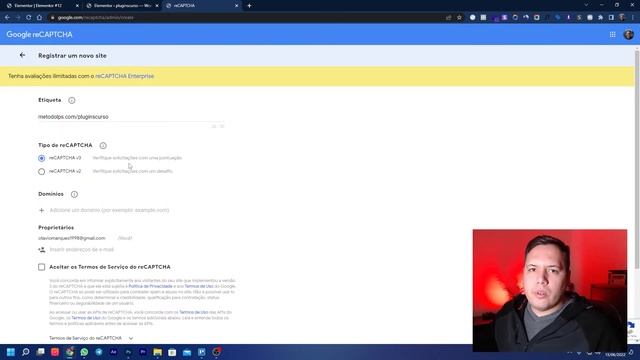Open the Chrome profile avatar
Screen dimensions: 640x360
click(x=622, y=18)
